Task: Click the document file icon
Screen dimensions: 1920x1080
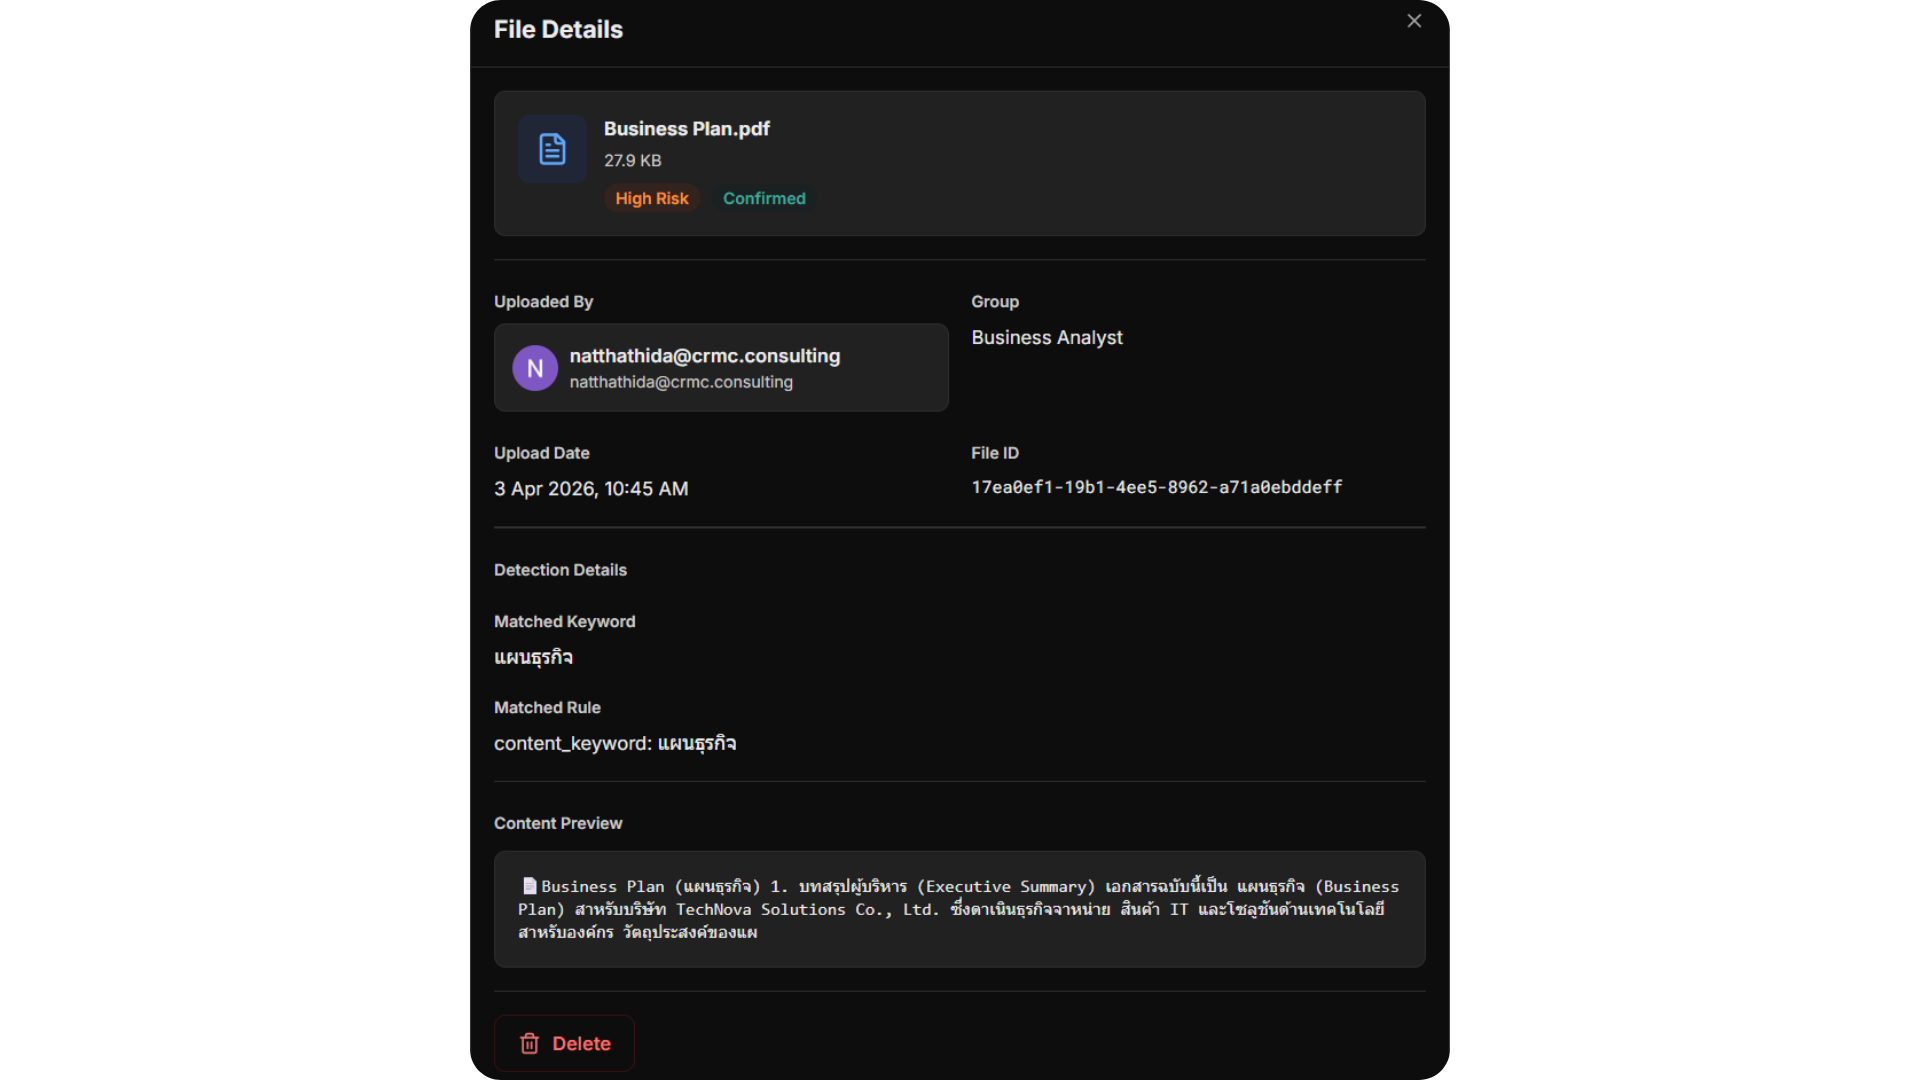Action: (552, 149)
